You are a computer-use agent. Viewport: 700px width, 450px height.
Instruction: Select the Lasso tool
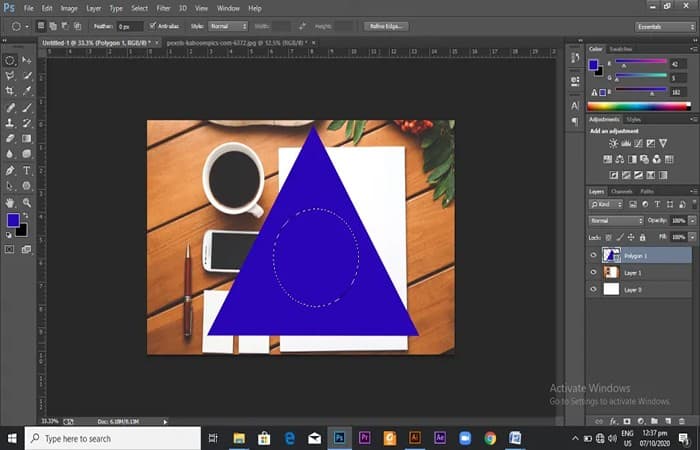tap(10, 75)
